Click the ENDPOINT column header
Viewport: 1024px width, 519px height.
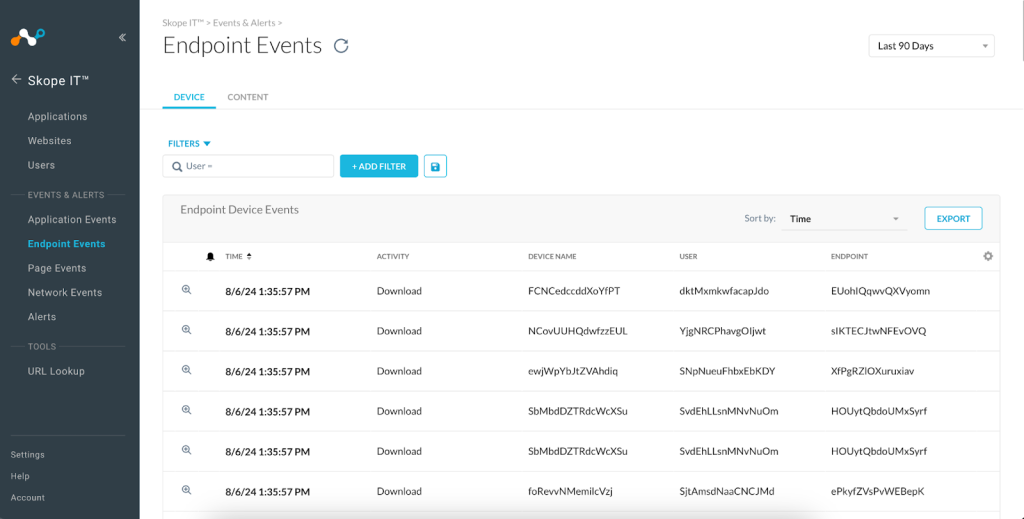pyautogui.click(x=849, y=257)
